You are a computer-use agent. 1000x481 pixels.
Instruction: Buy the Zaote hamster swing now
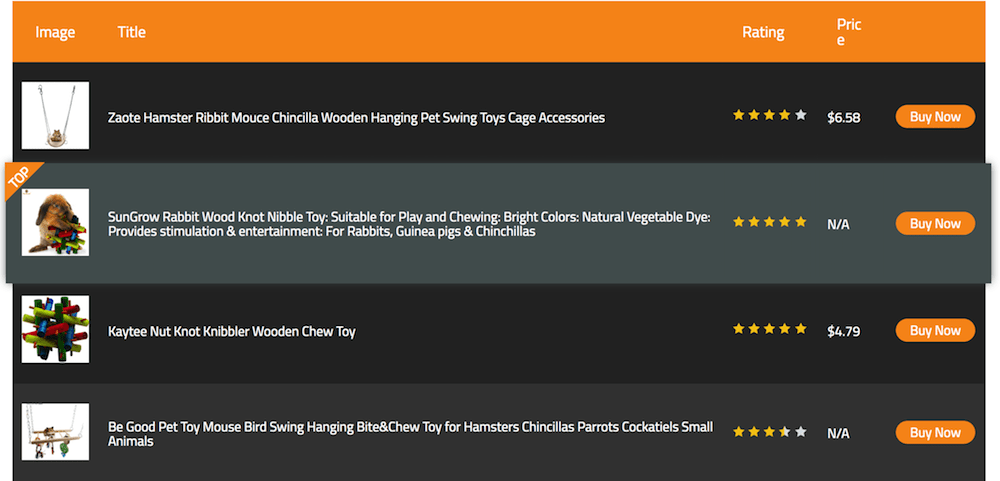935,117
